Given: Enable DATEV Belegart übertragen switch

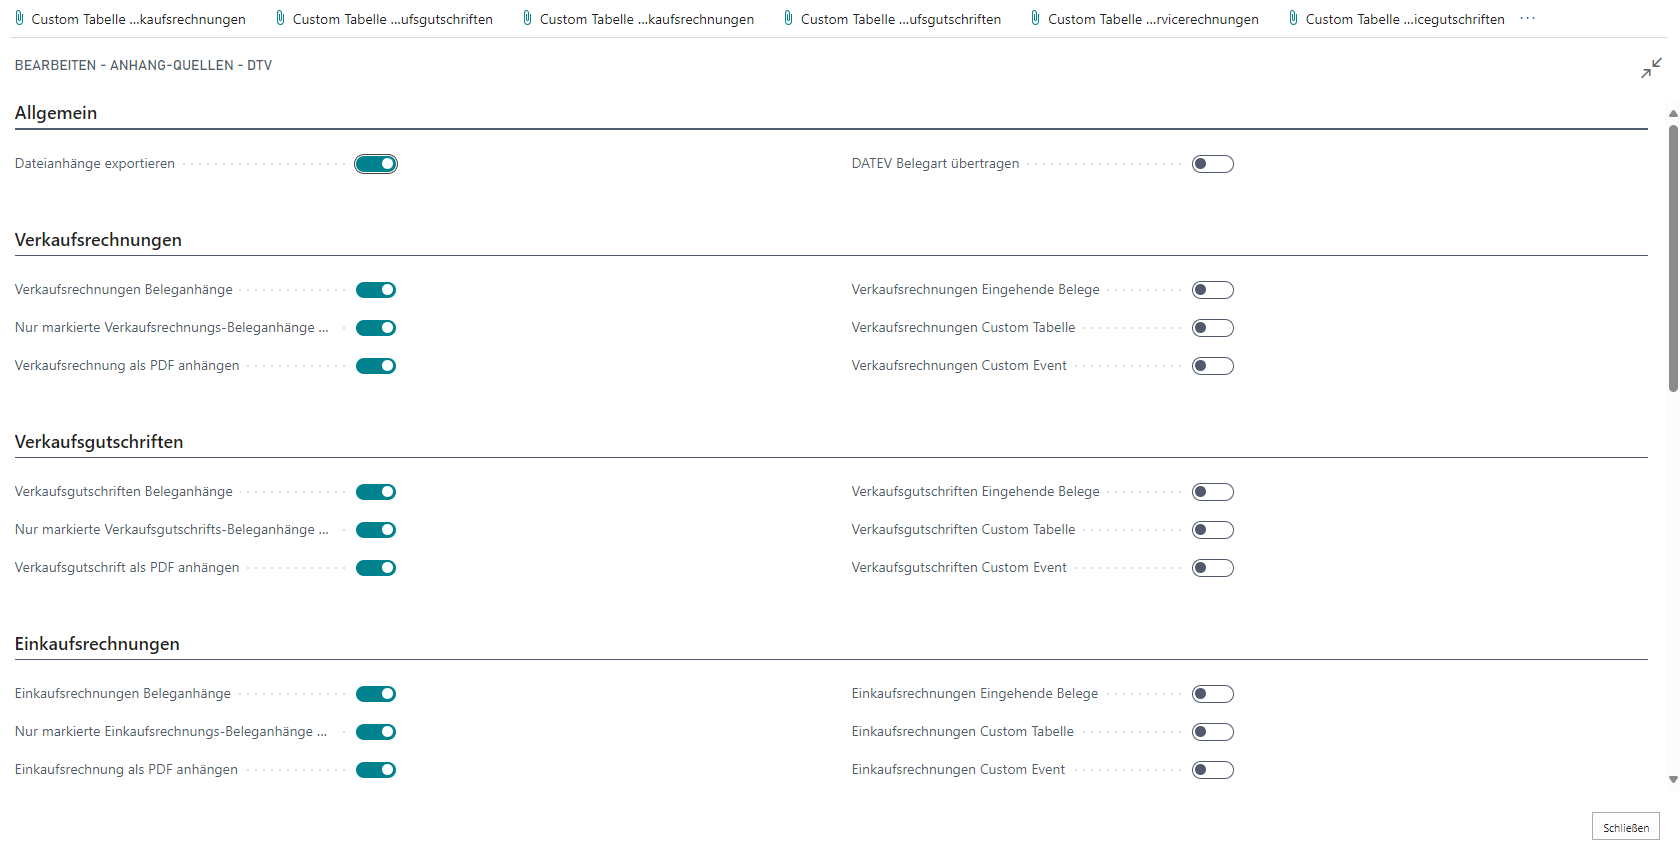Looking at the screenshot, I should coord(1212,164).
